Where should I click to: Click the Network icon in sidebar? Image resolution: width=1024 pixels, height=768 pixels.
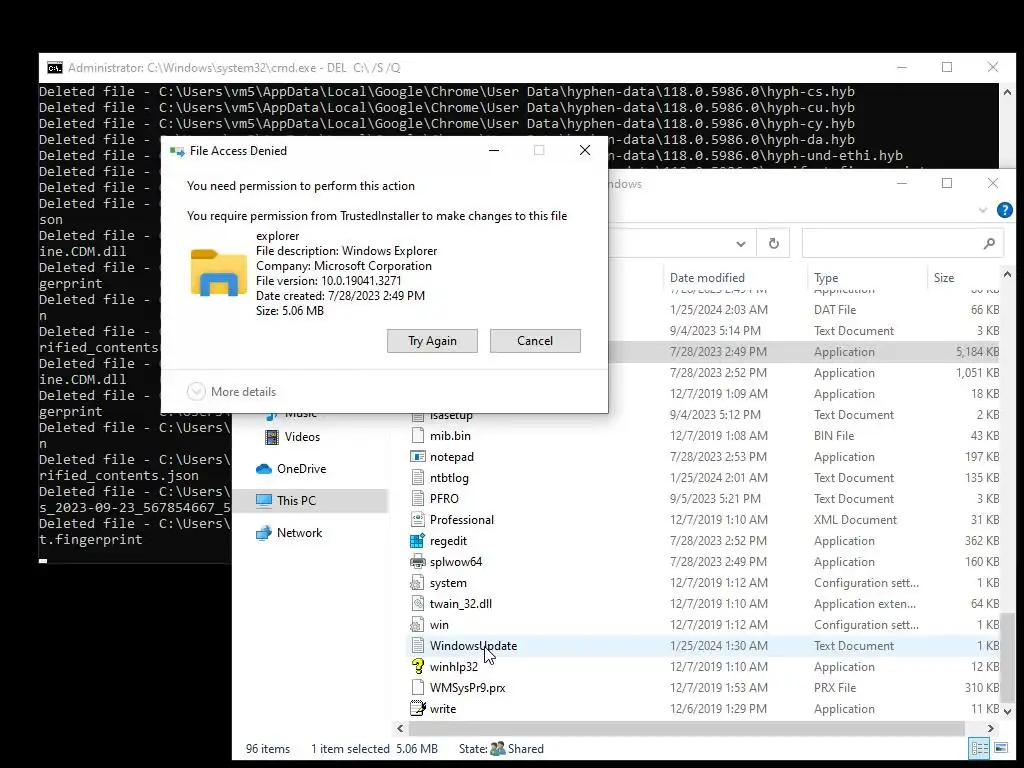[263, 533]
